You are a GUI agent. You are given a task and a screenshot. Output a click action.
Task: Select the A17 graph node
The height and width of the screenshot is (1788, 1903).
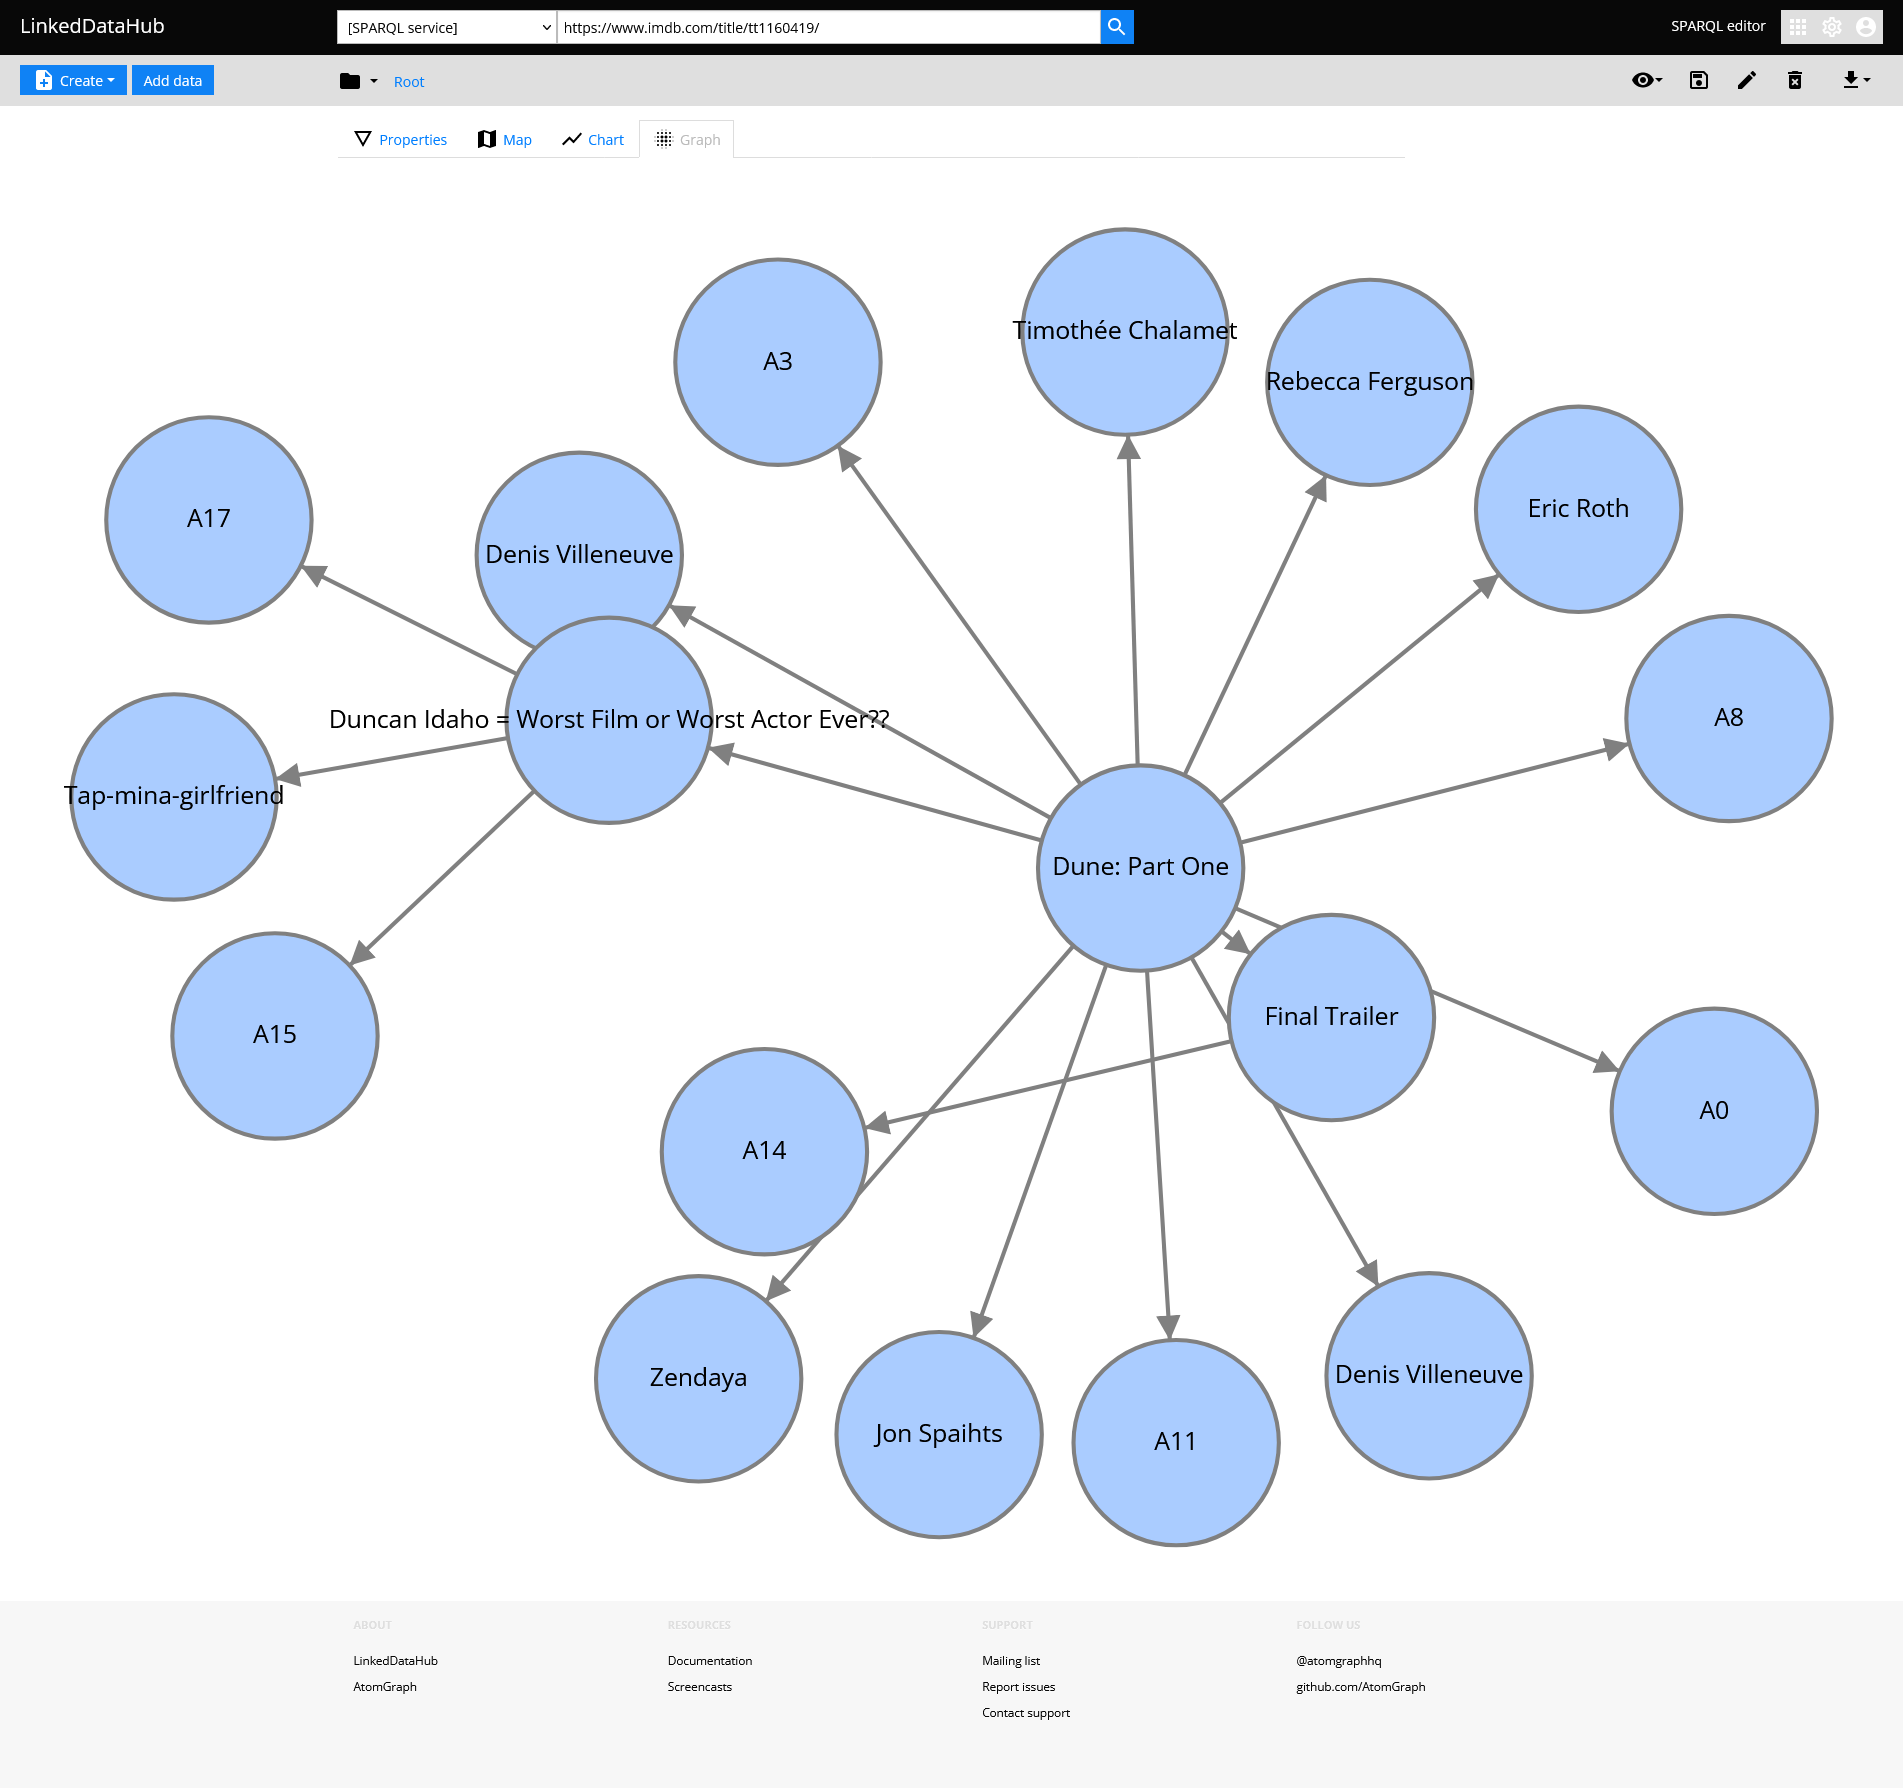pos(209,519)
